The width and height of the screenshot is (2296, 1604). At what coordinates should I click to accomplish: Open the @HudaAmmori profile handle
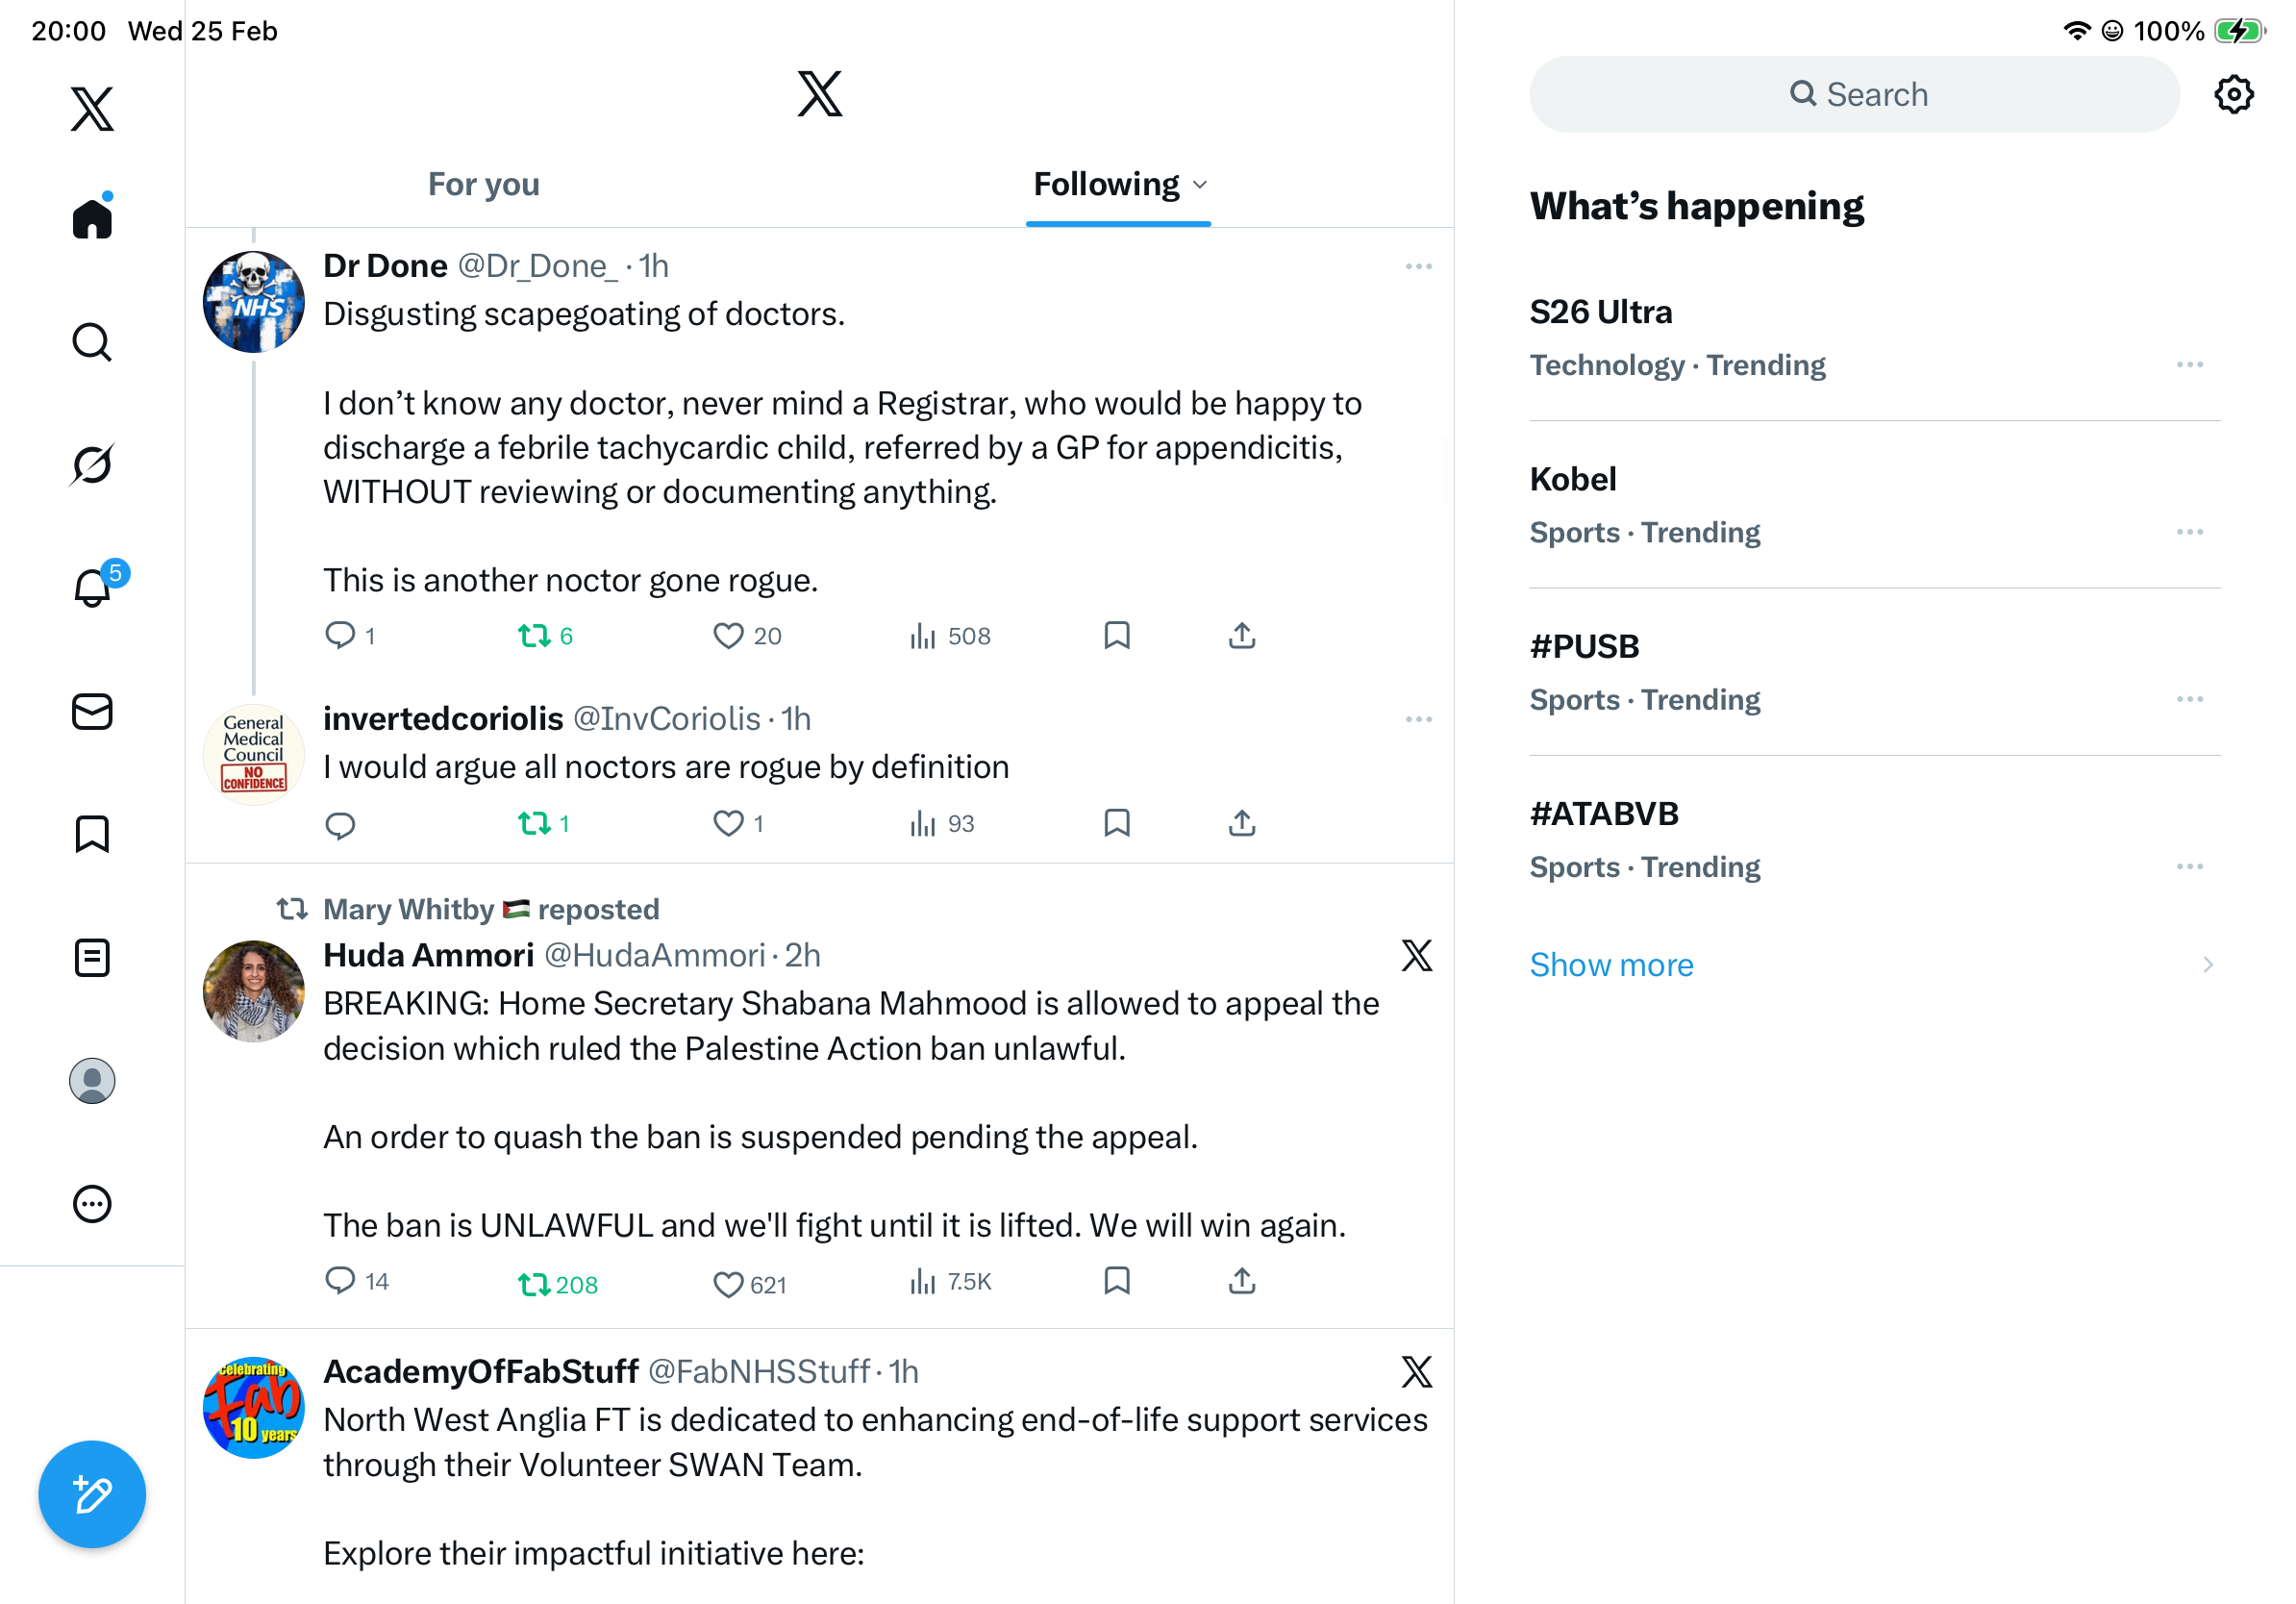654,956
